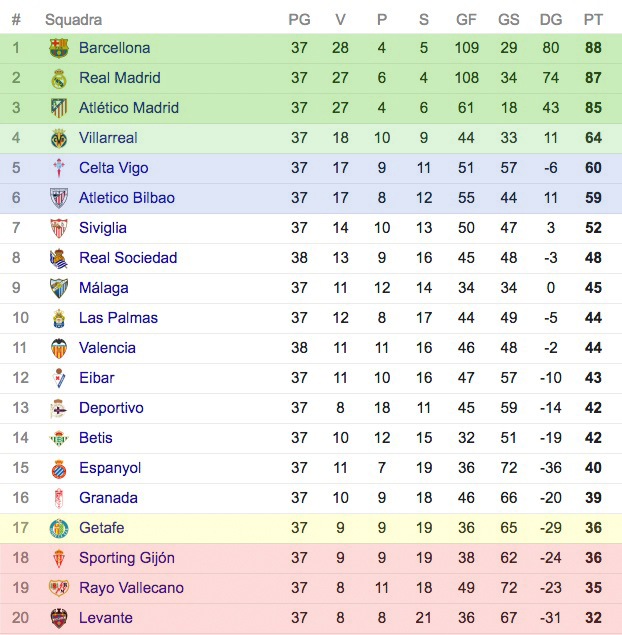Open the Rayo Vallecano team page
This screenshot has width=622, height=635.
(131, 588)
